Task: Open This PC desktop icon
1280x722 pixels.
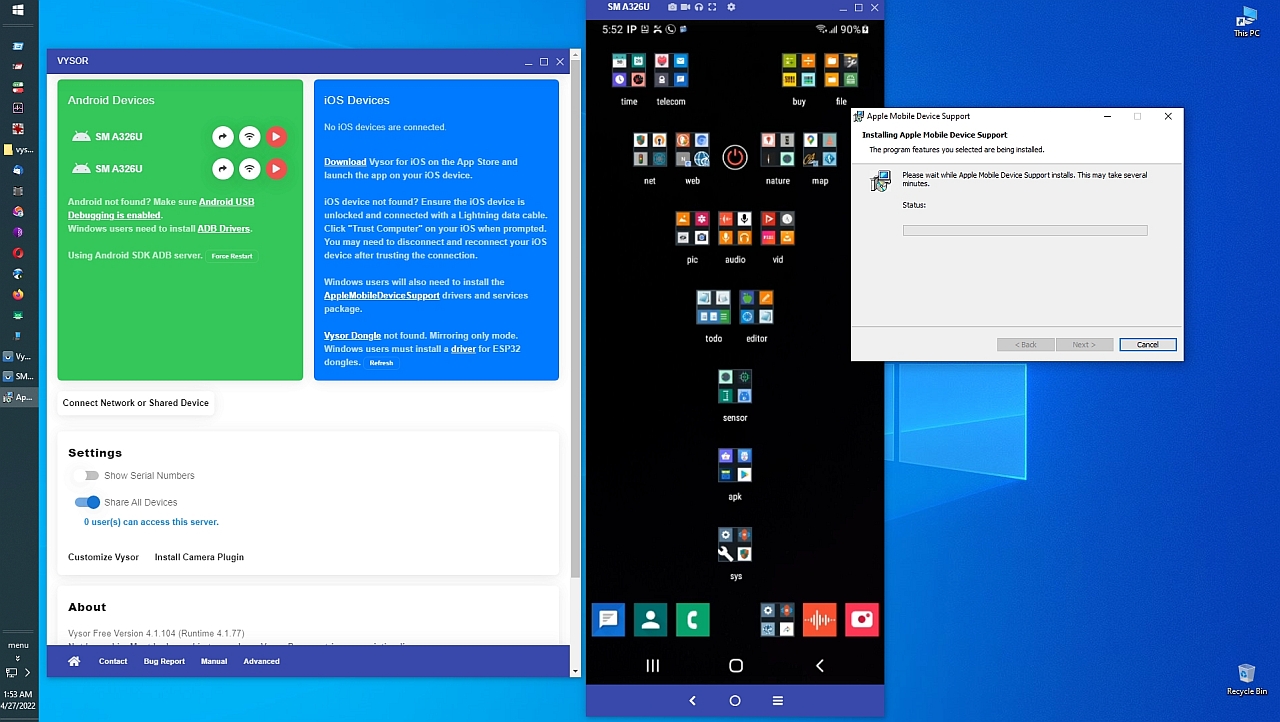Action: point(1246,22)
